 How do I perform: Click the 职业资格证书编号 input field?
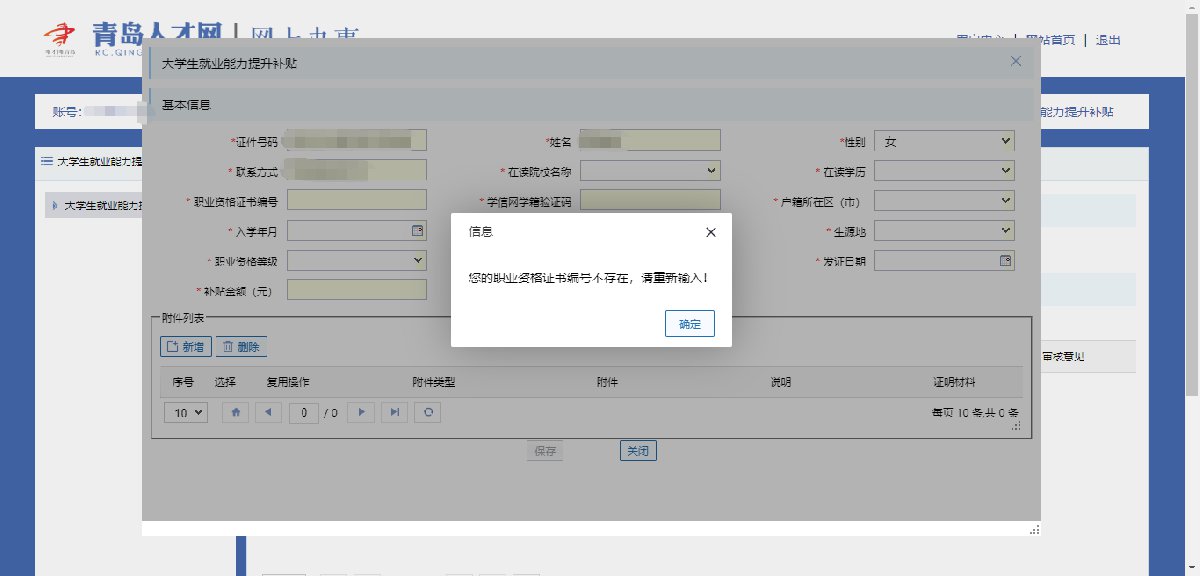coord(357,201)
